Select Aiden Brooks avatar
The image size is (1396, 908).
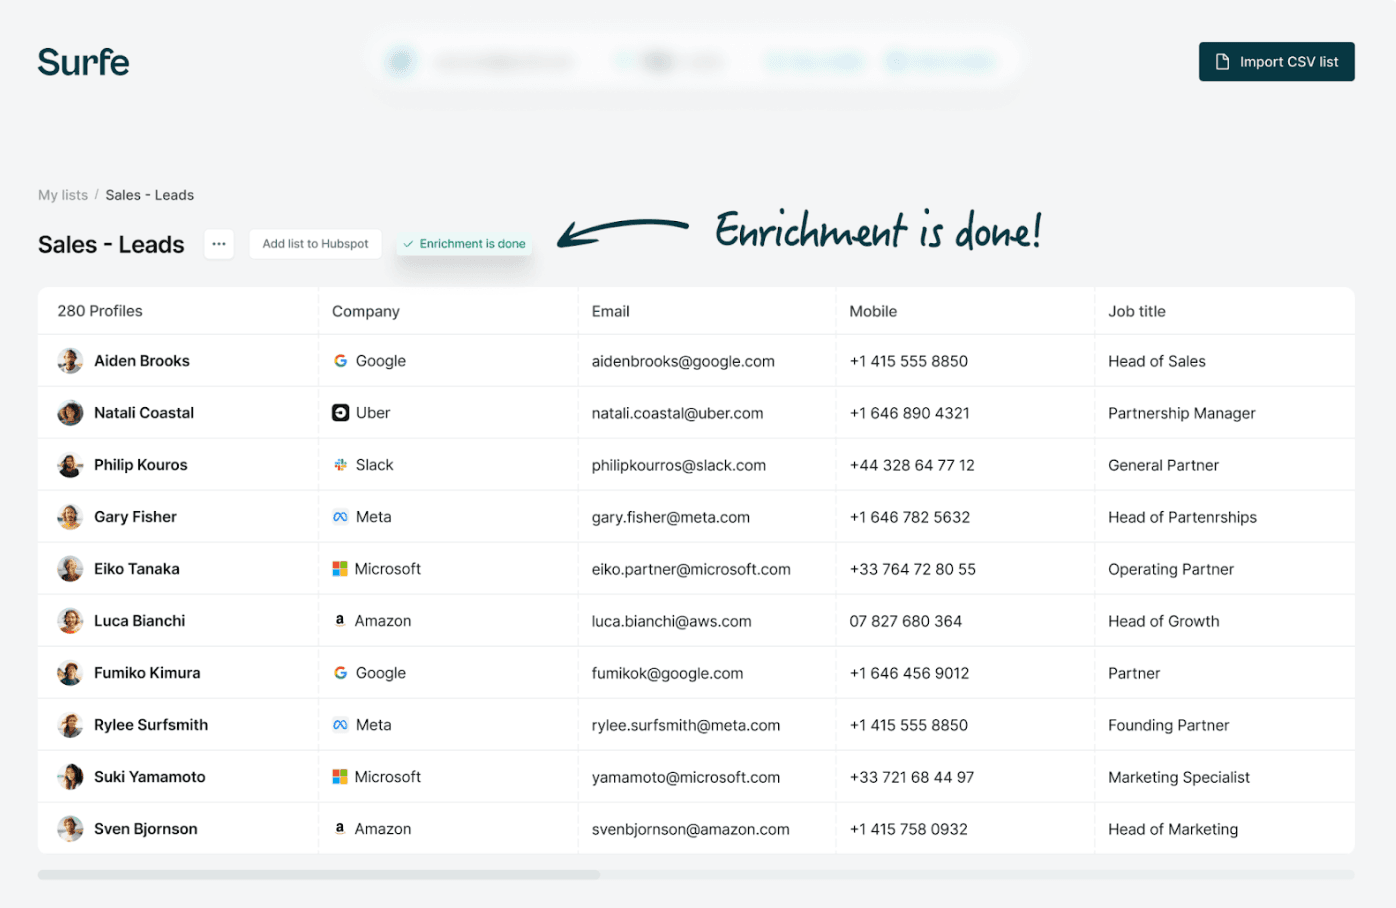click(x=70, y=361)
